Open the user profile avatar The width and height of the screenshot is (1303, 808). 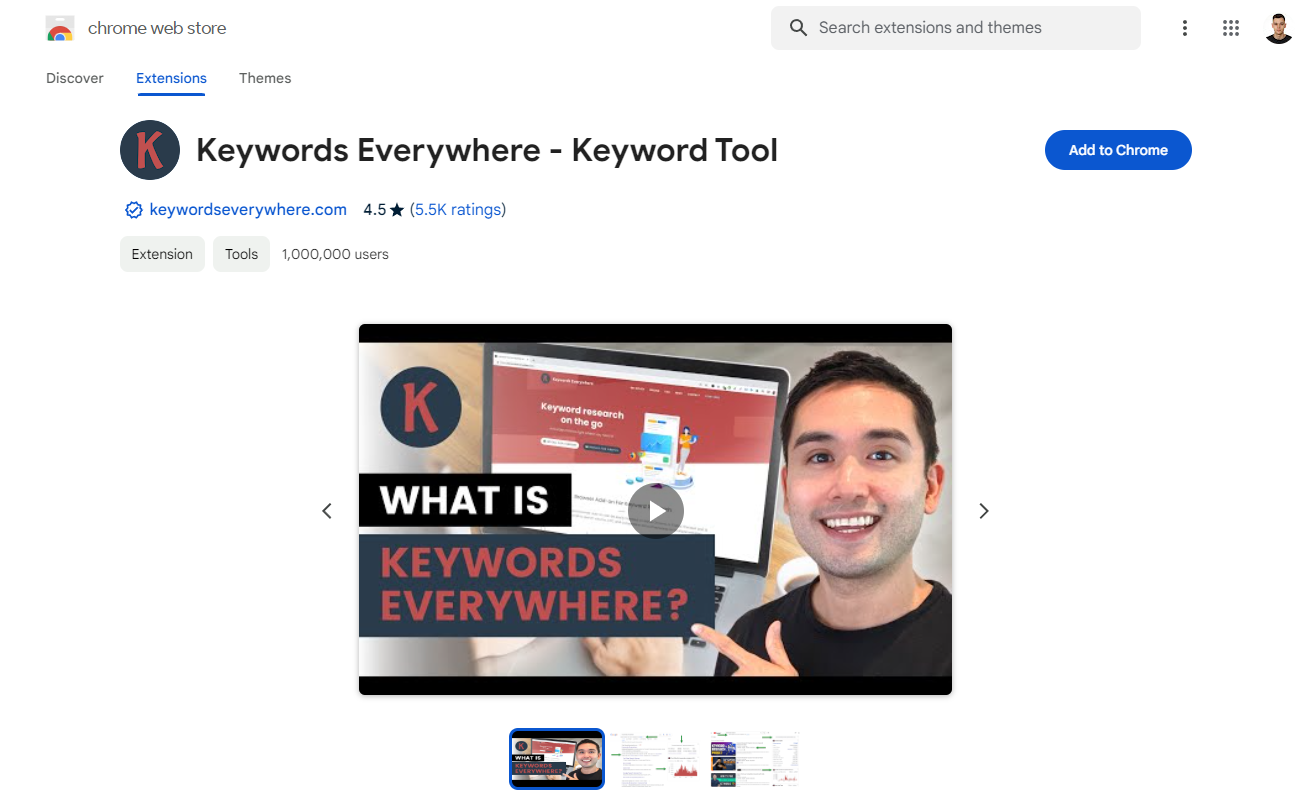pos(1279,28)
